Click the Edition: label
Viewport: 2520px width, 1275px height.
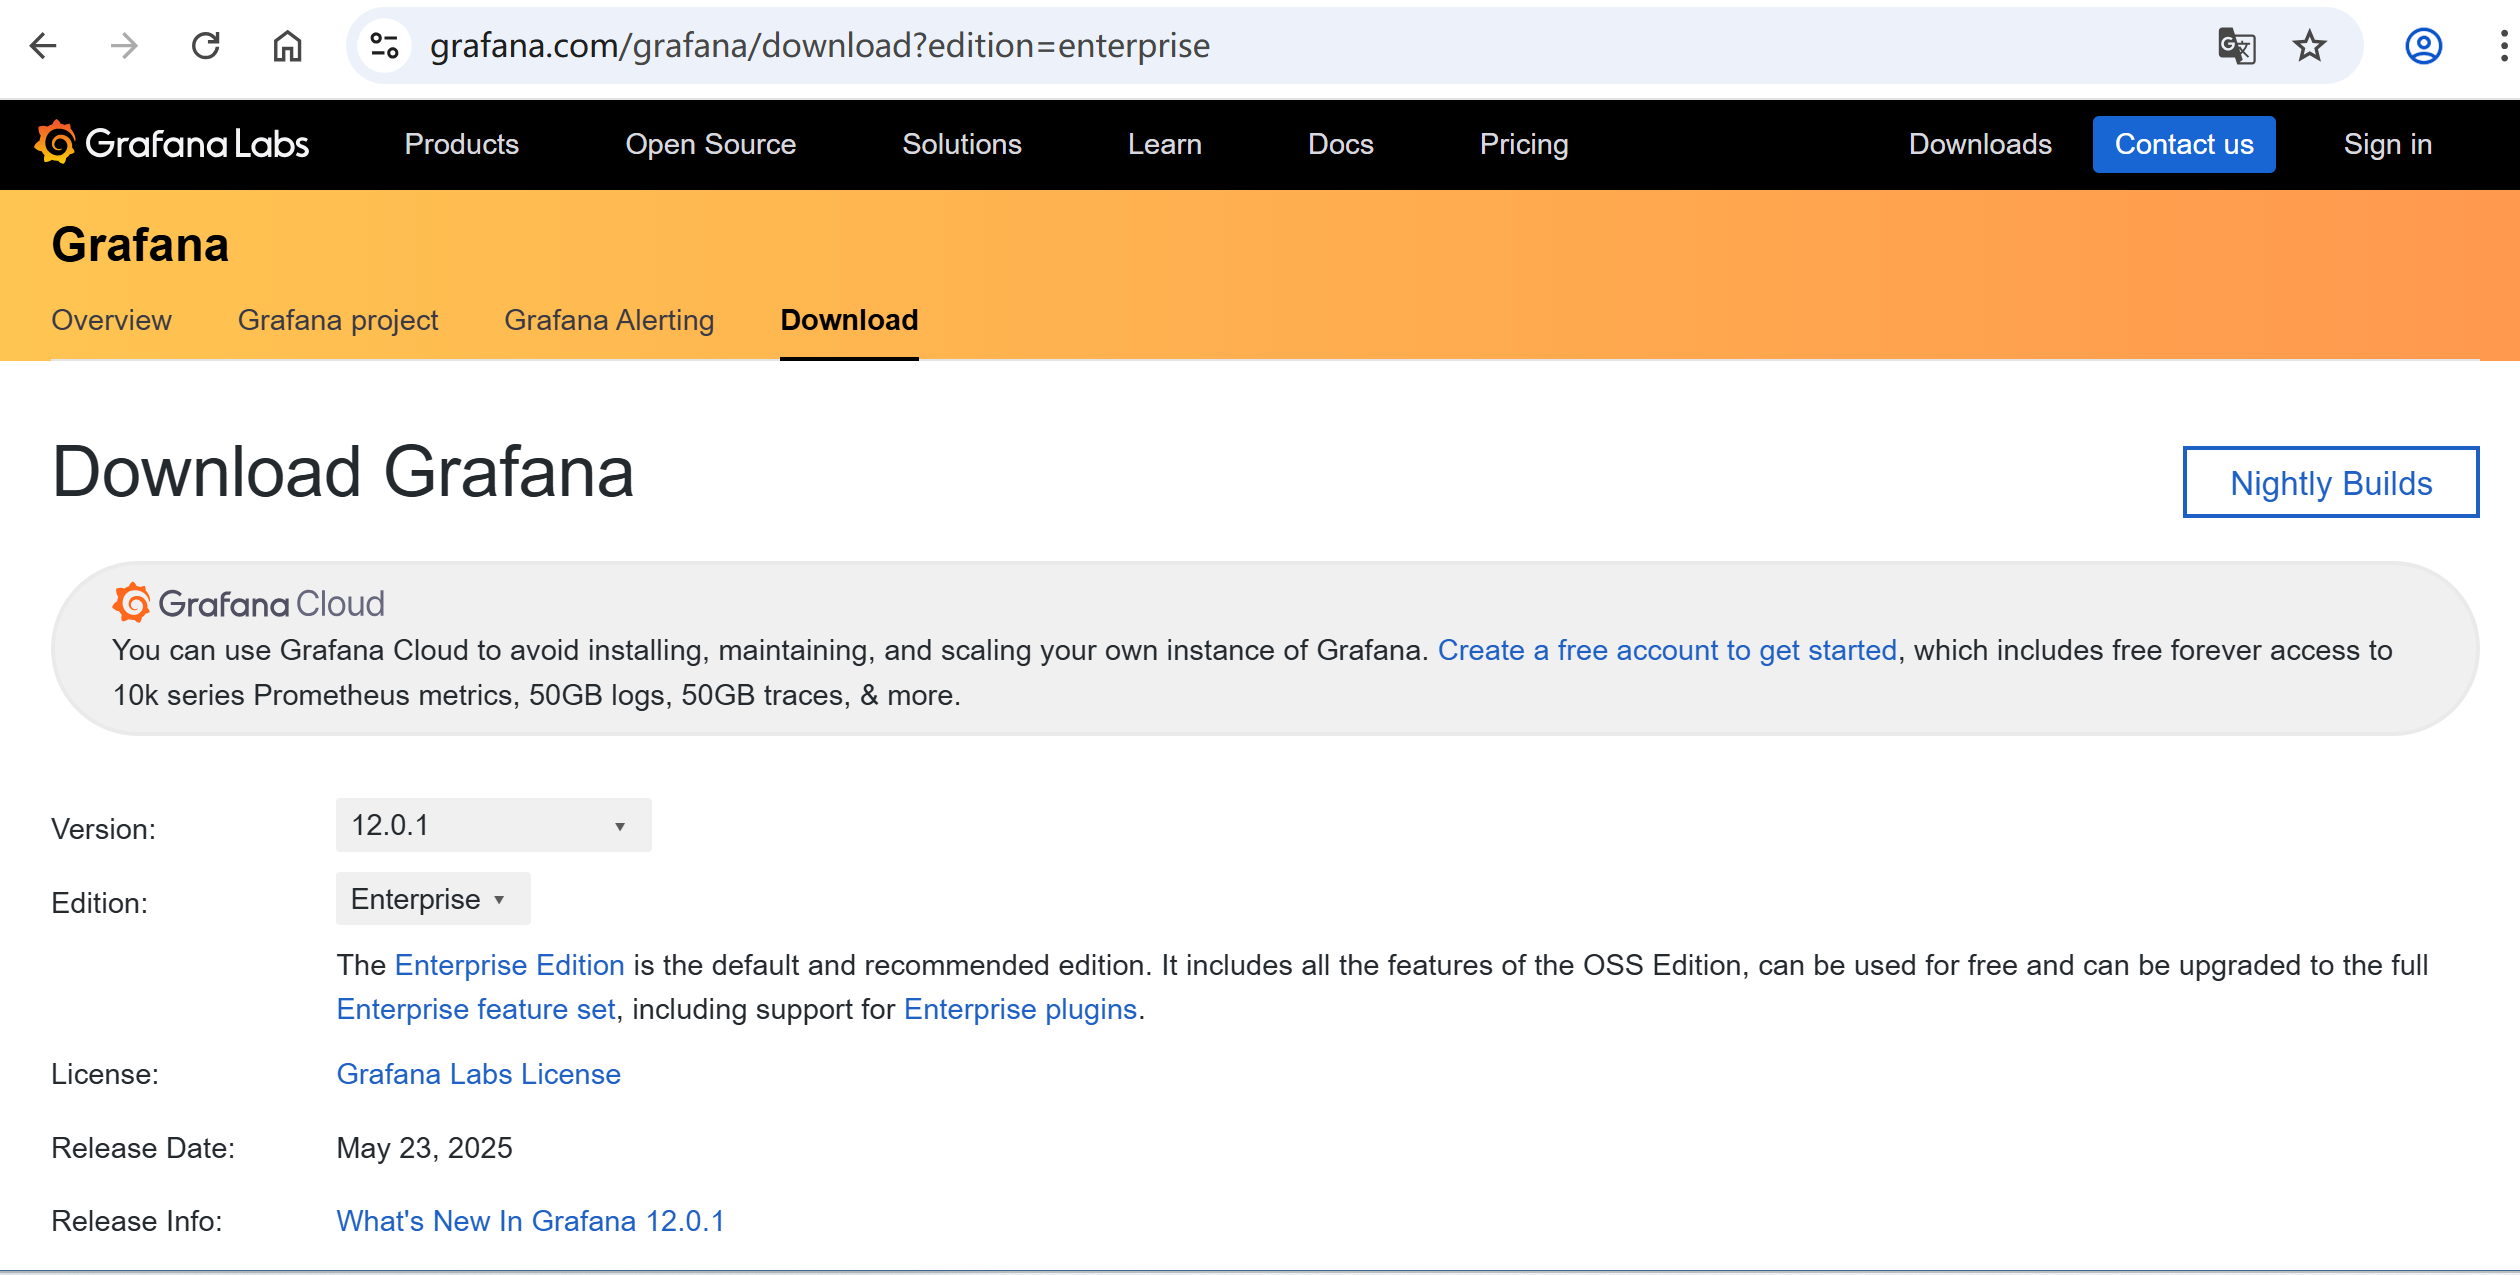pyautogui.click(x=100, y=903)
